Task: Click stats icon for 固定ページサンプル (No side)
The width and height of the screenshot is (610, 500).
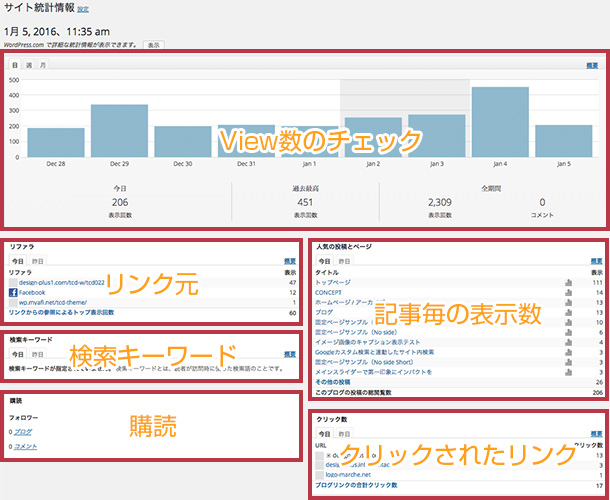Action: (x=569, y=331)
